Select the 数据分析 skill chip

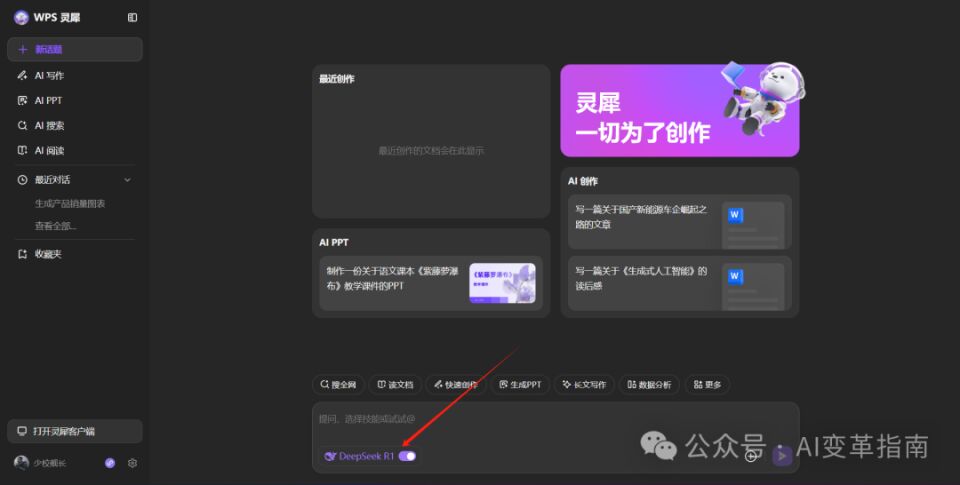(649, 385)
